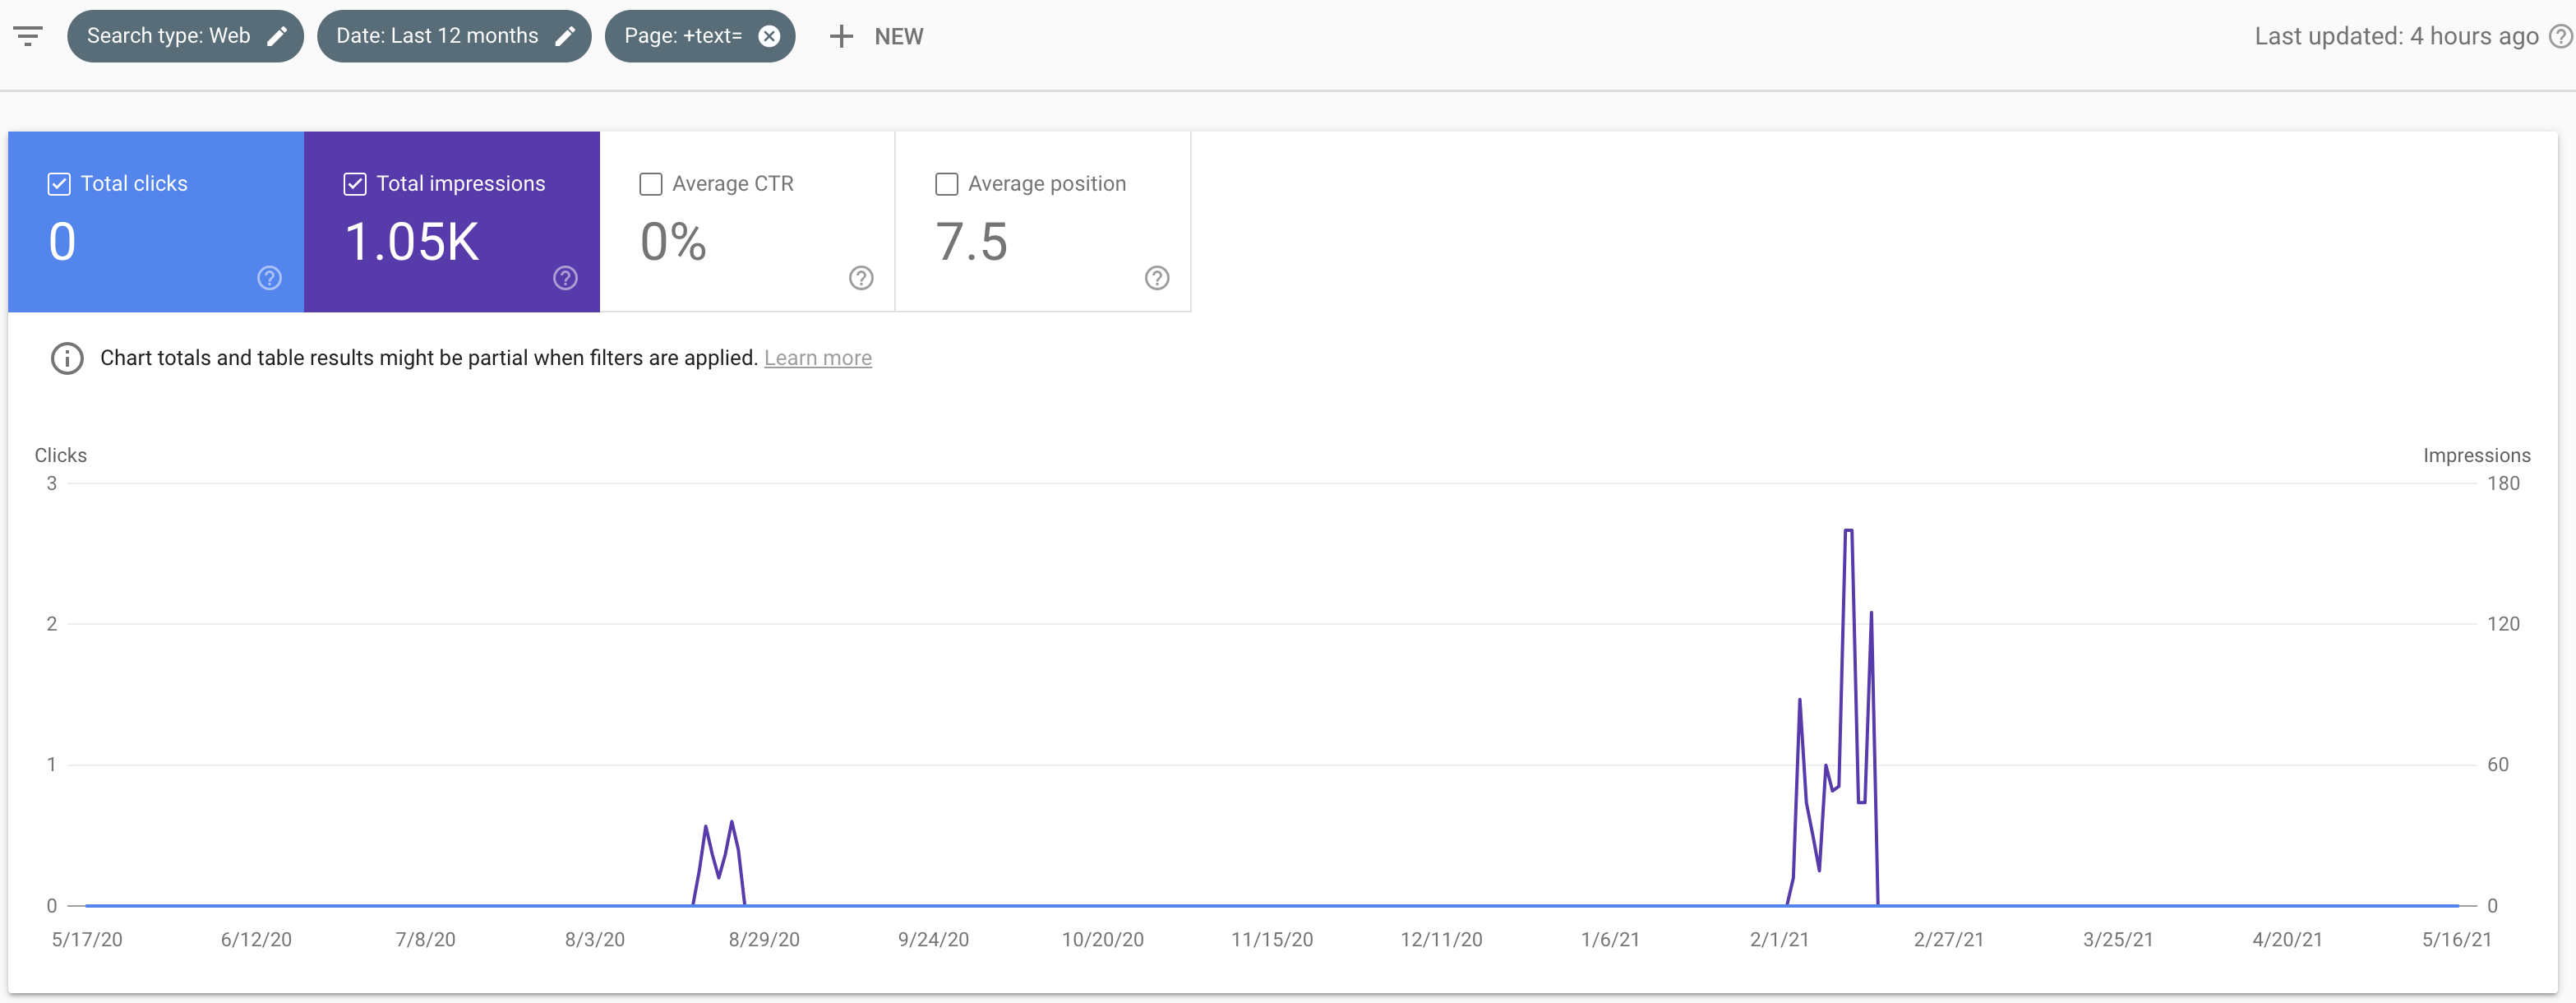Open the filter list icon
The image size is (2576, 1003).
tap(28, 36)
